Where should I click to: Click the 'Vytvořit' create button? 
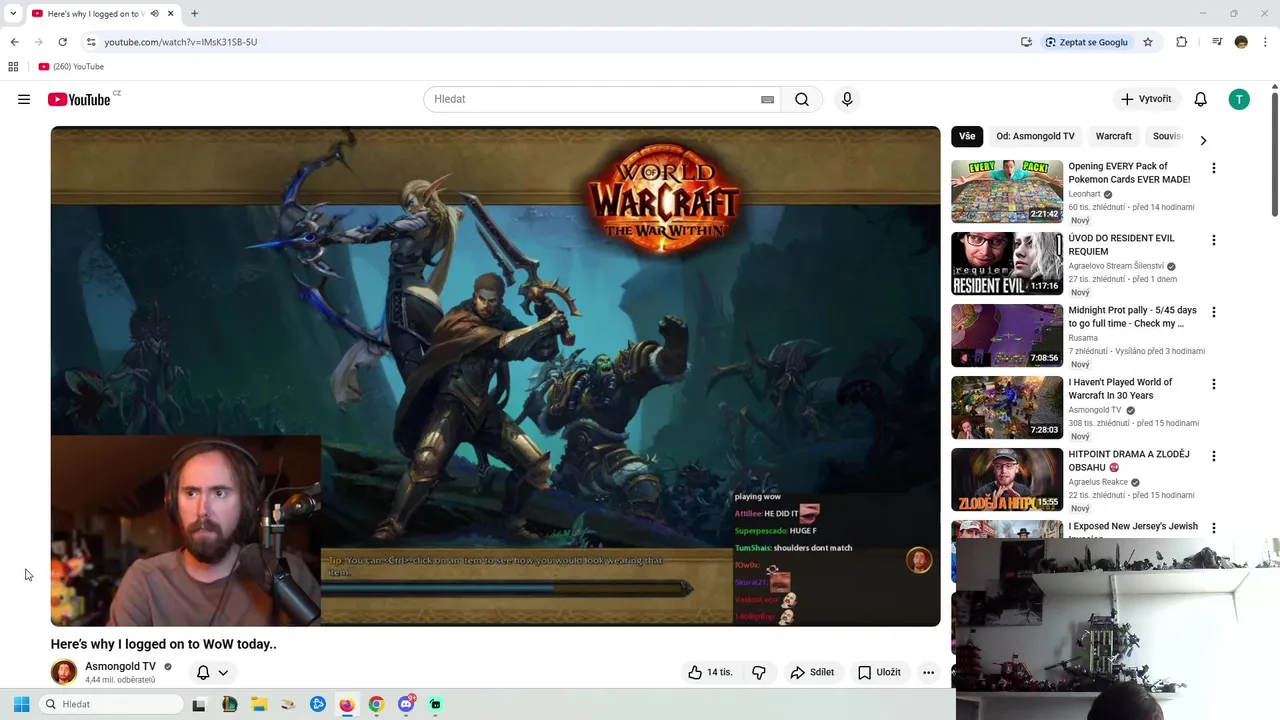(1146, 99)
